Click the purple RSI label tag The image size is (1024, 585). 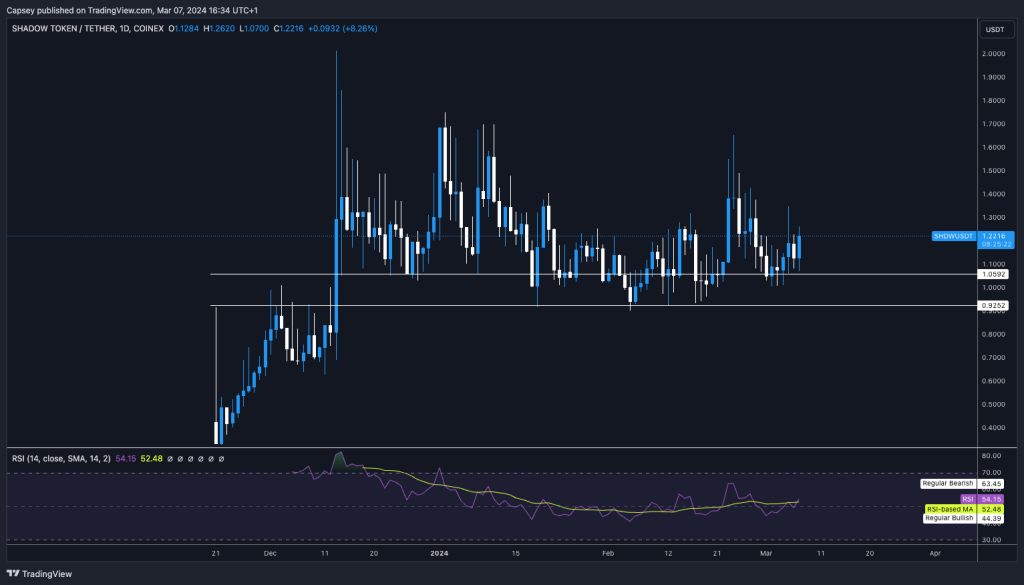(966, 498)
